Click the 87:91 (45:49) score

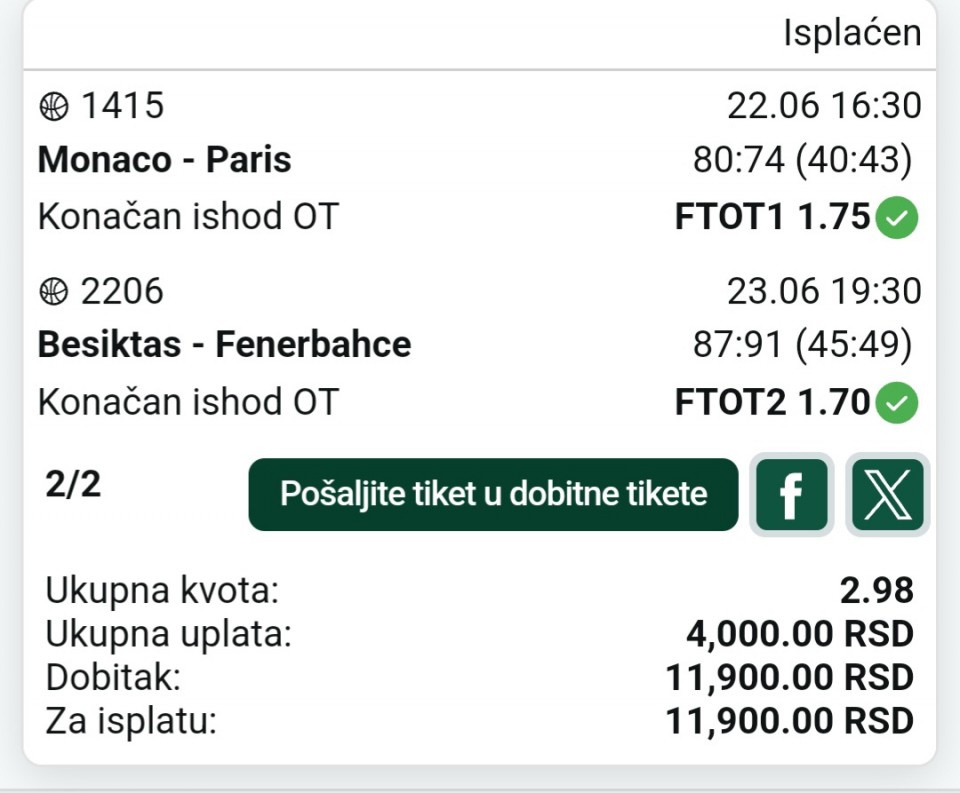pyautogui.click(x=803, y=345)
